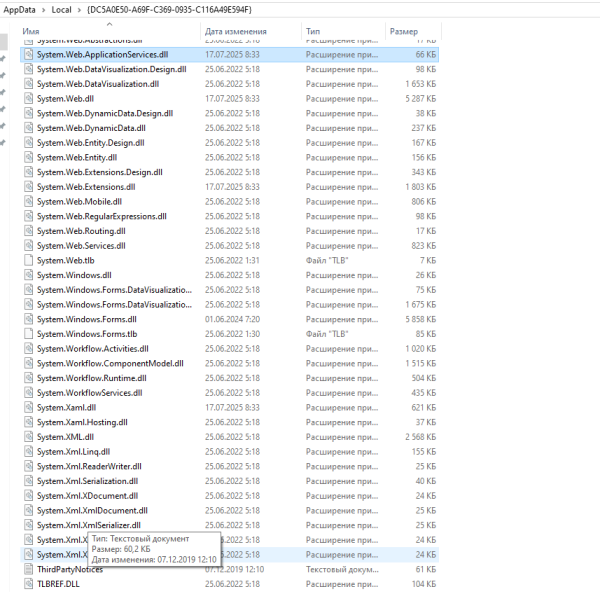Click the TLBREF.DLL file icon
This screenshot has width=600, height=594.
tap(28, 584)
